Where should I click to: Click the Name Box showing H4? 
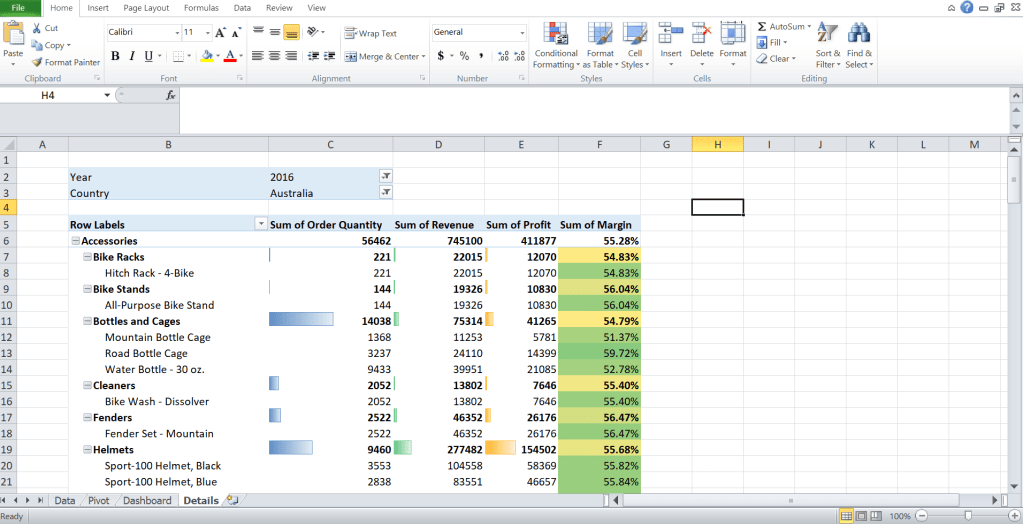[60, 95]
